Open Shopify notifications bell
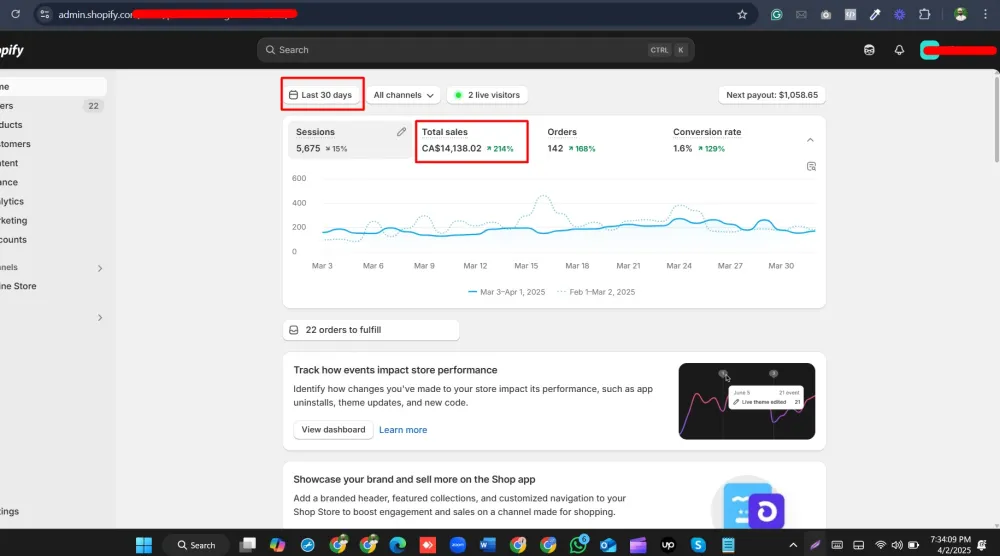The width and height of the screenshot is (1000, 556). (899, 50)
